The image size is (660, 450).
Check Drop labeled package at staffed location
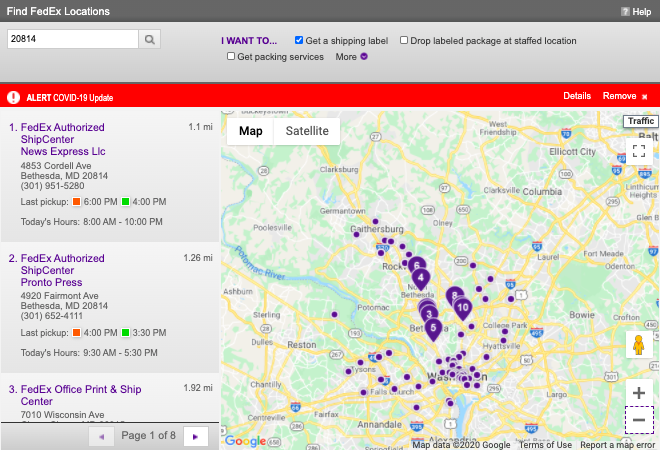pyautogui.click(x=404, y=40)
